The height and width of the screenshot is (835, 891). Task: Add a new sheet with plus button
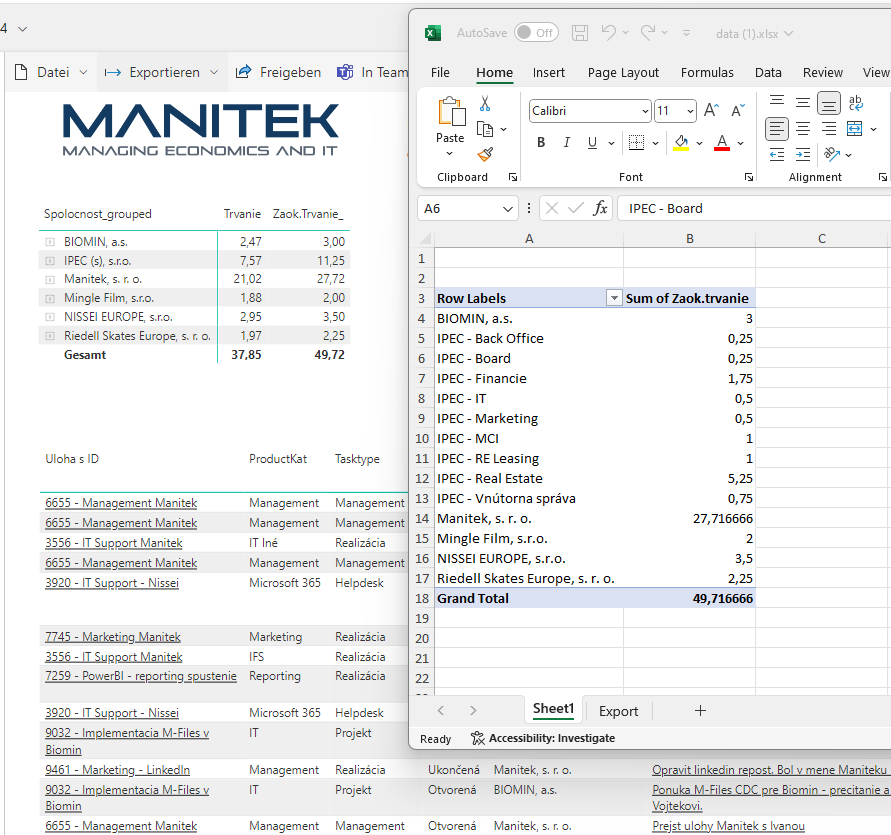(700, 711)
